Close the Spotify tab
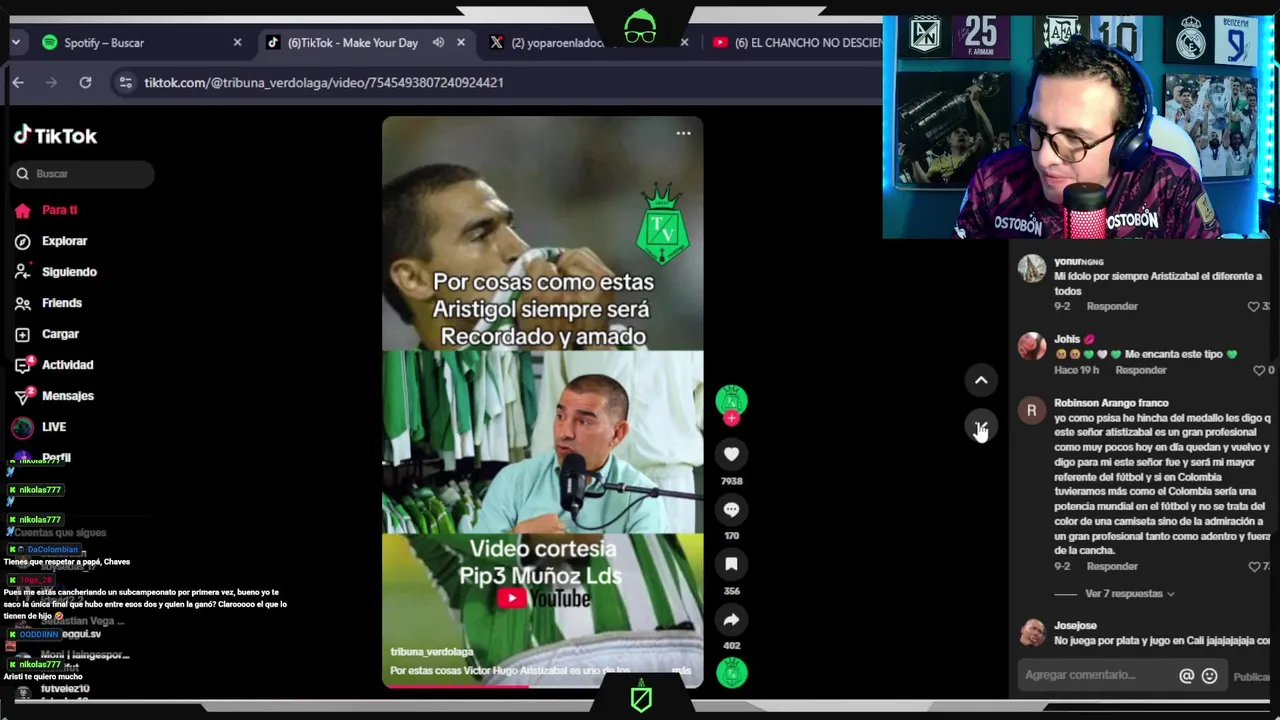The width and height of the screenshot is (1280, 720). coord(237,43)
